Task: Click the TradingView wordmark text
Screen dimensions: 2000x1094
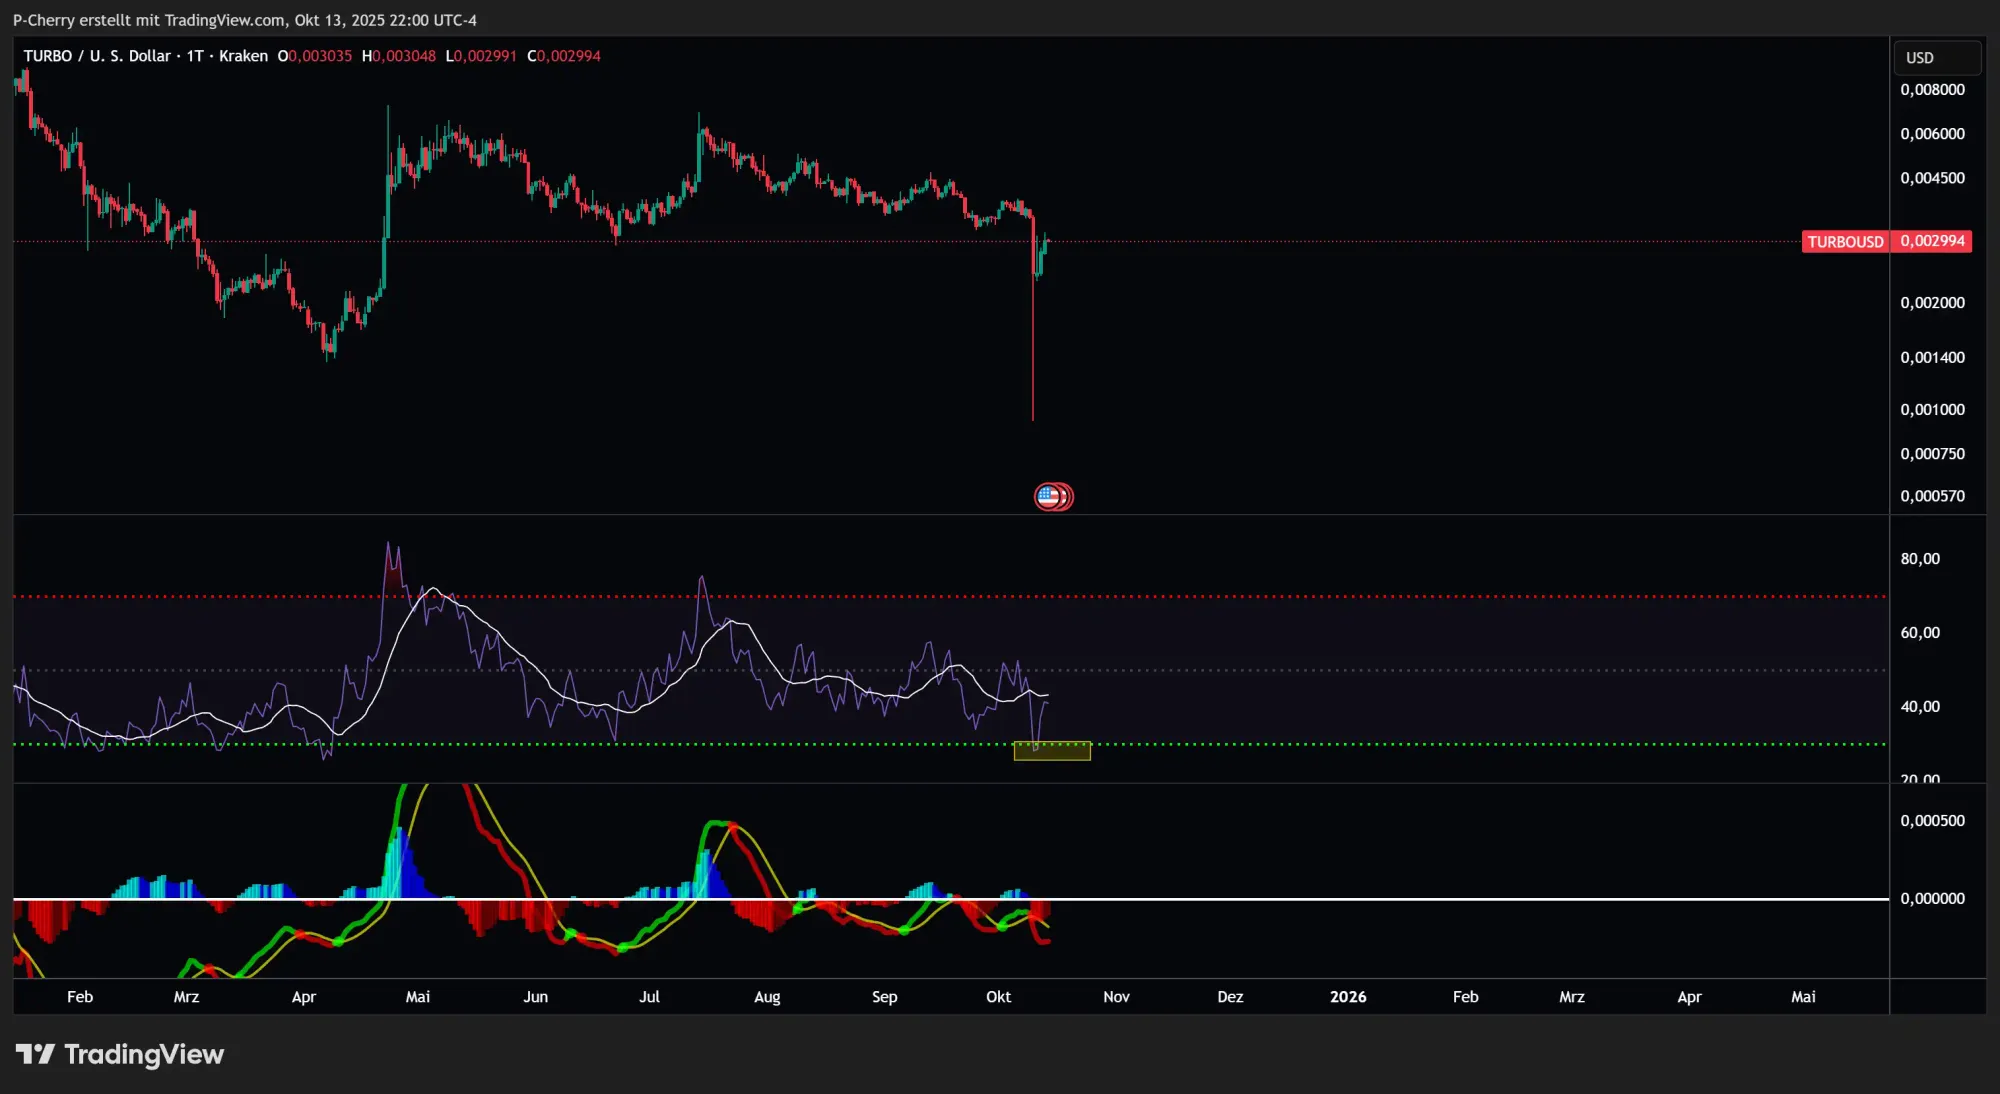Action: pyautogui.click(x=144, y=1054)
